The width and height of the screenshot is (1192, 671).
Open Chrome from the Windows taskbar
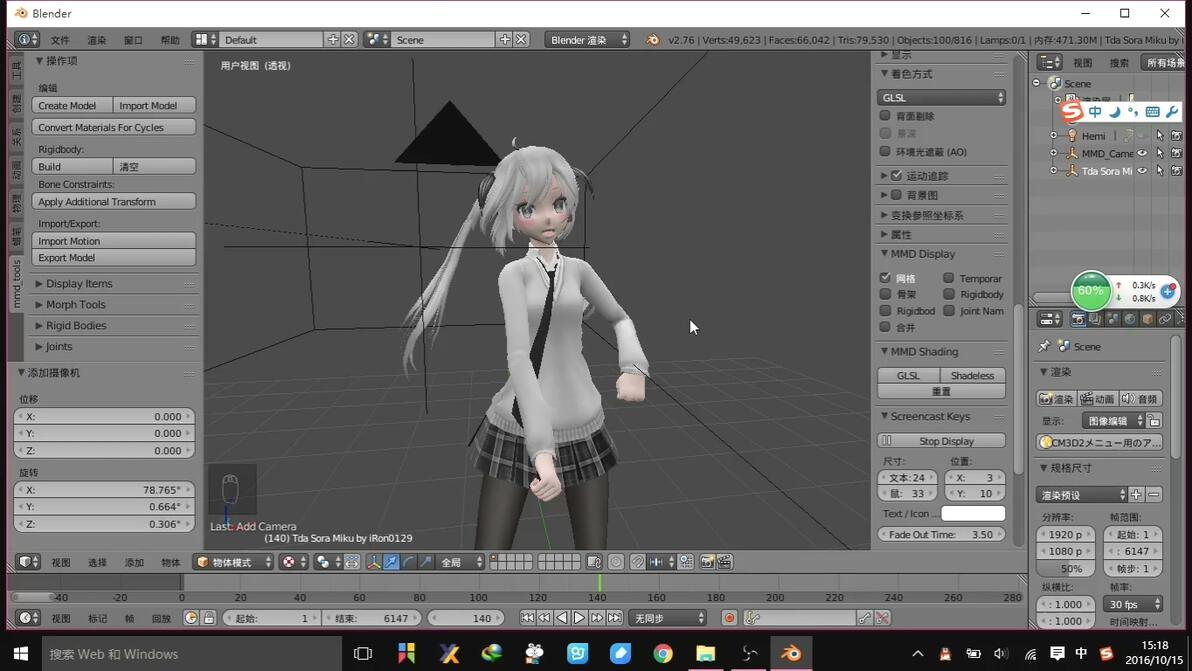tap(663, 654)
